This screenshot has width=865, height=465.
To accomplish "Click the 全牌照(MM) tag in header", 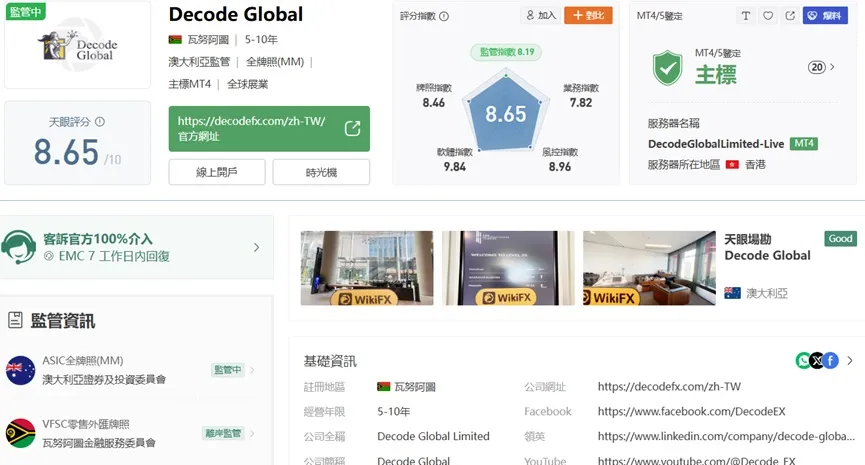I will 275,62.
